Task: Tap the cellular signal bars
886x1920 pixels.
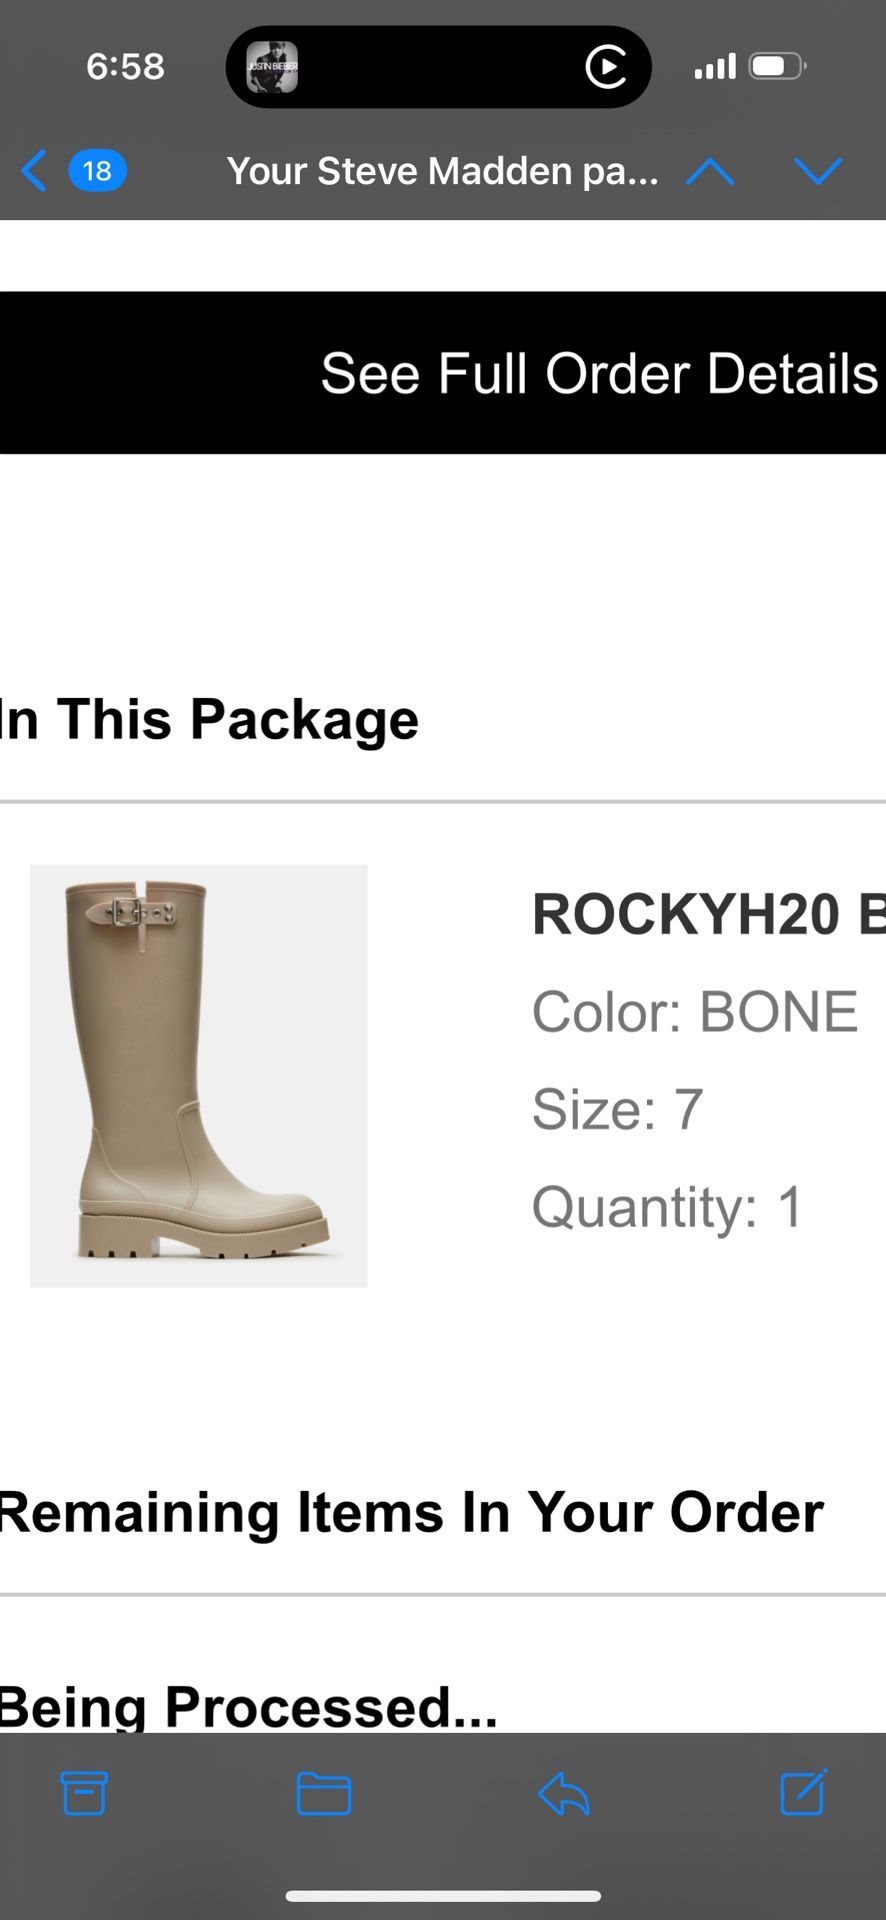Action: (x=714, y=66)
